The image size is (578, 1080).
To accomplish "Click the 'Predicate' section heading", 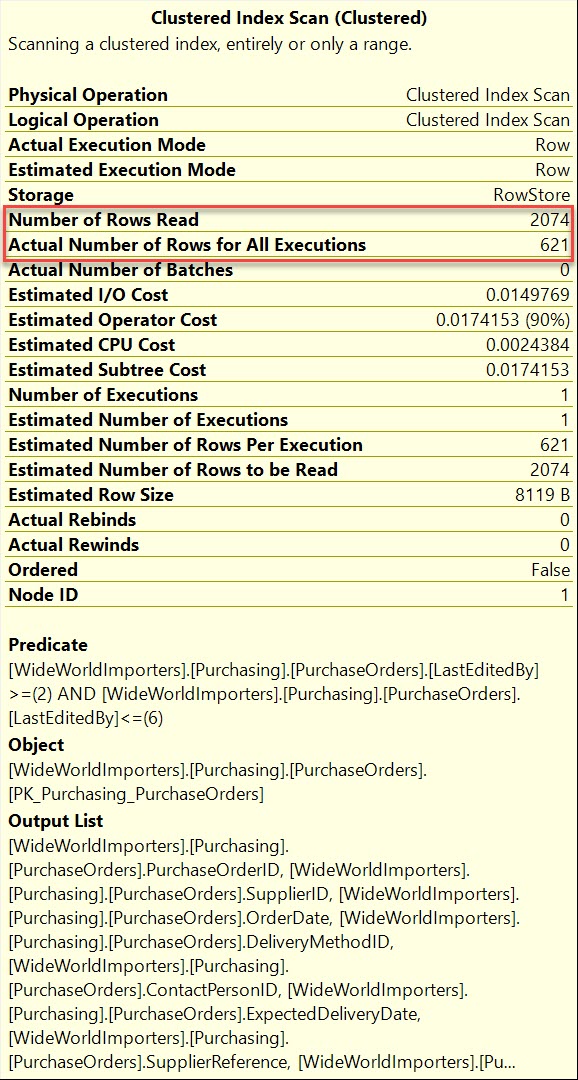I will click(48, 645).
